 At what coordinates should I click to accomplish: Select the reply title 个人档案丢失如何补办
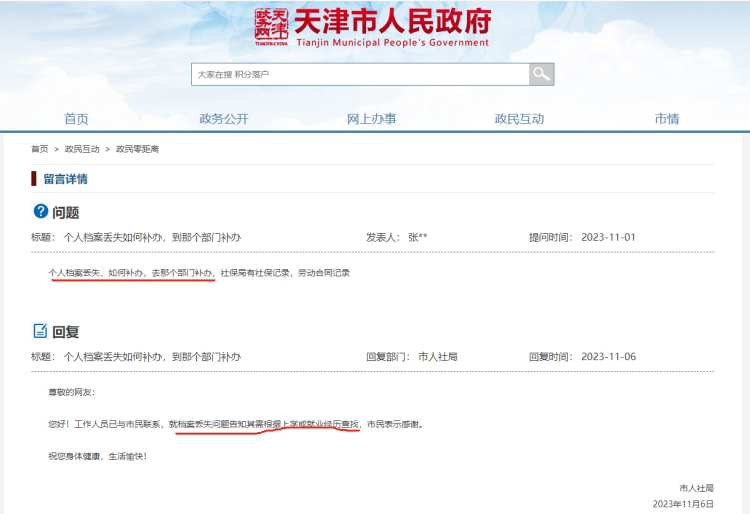(153, 357)
